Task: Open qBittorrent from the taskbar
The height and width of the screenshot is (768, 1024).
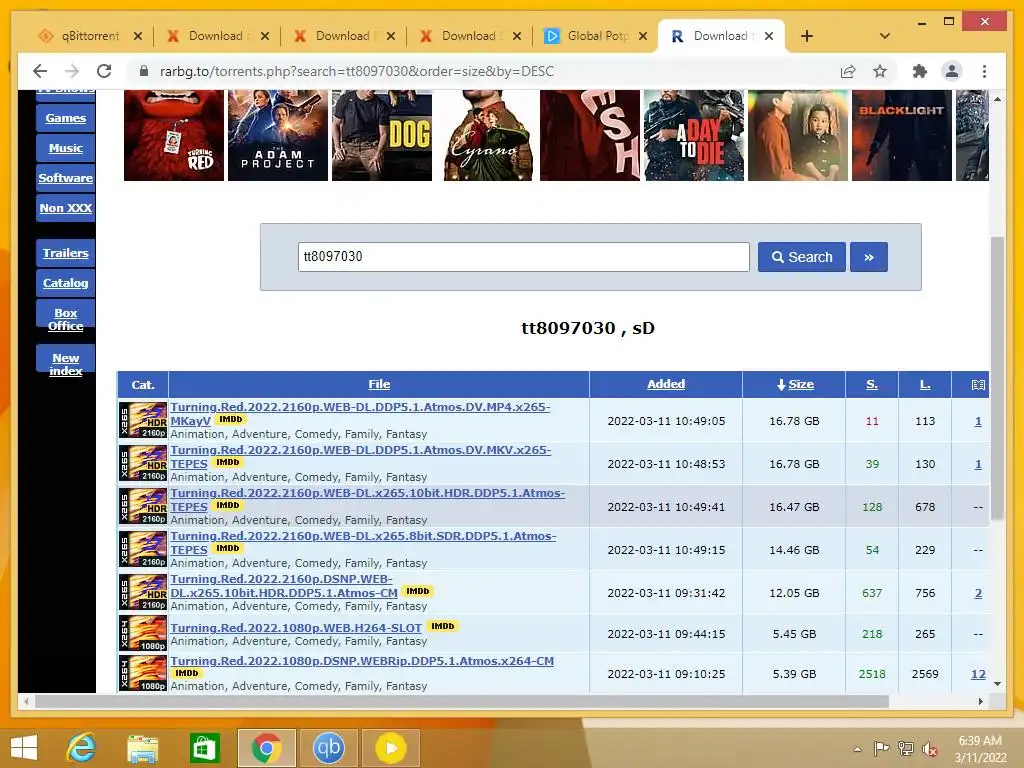Action: tap(328, 748)
